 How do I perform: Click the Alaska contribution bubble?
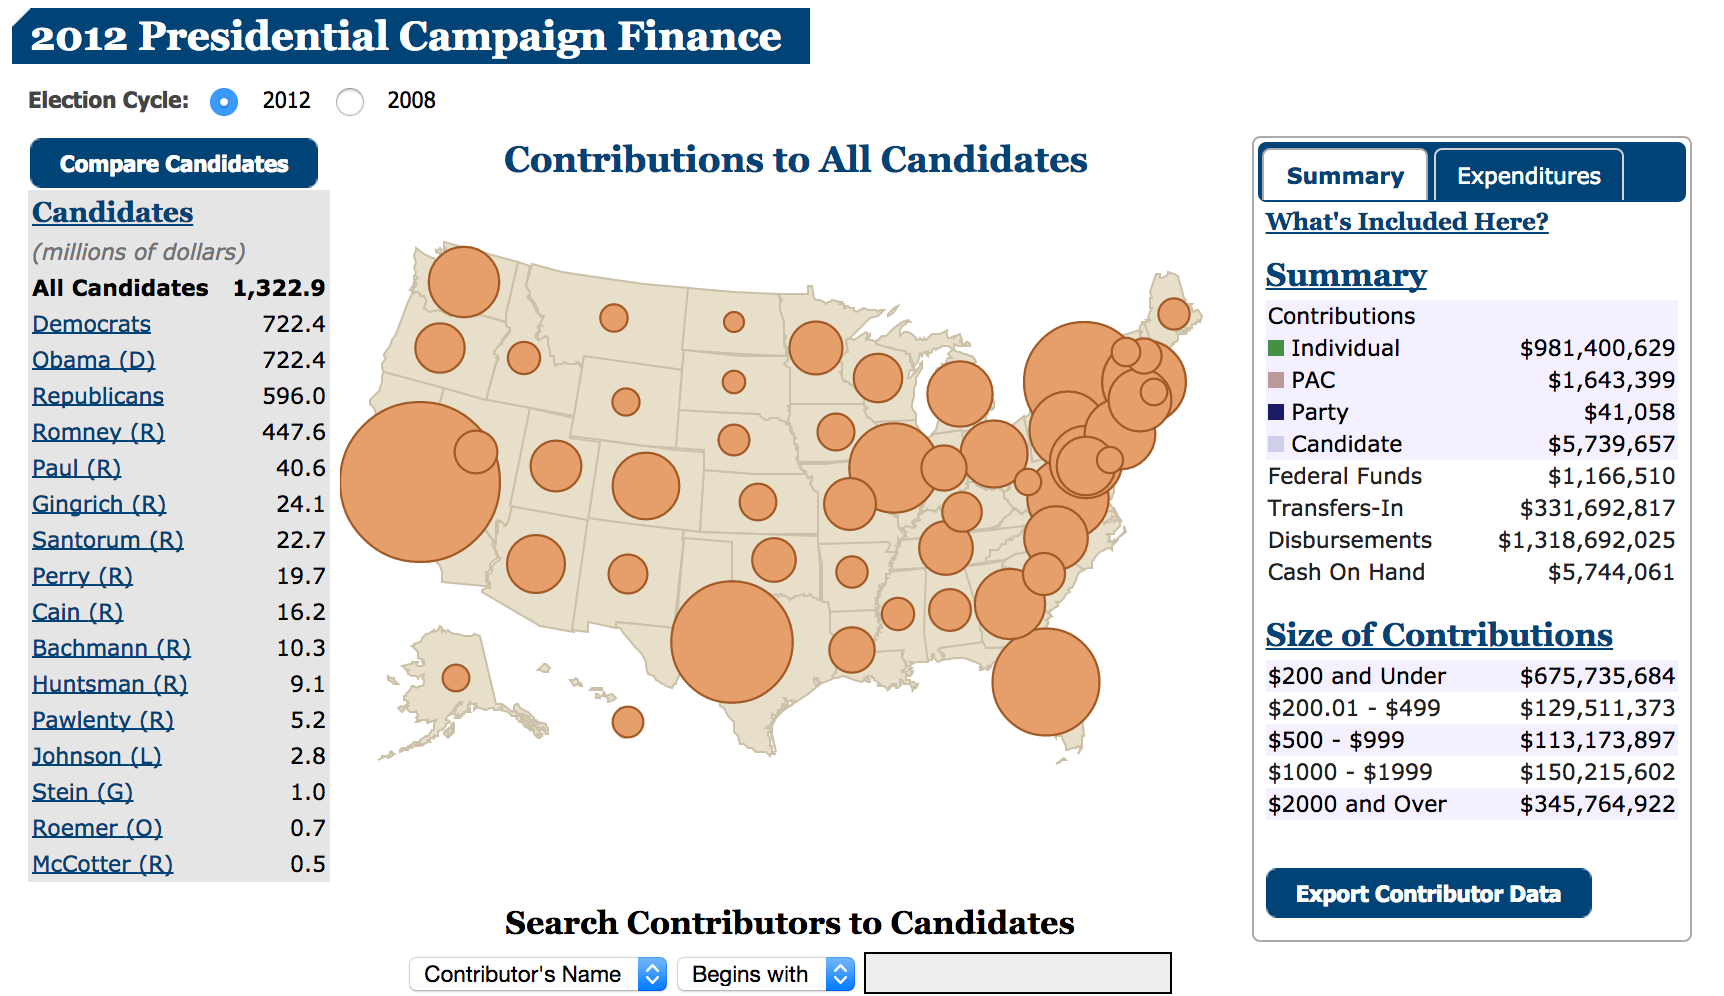click(456, 678)
